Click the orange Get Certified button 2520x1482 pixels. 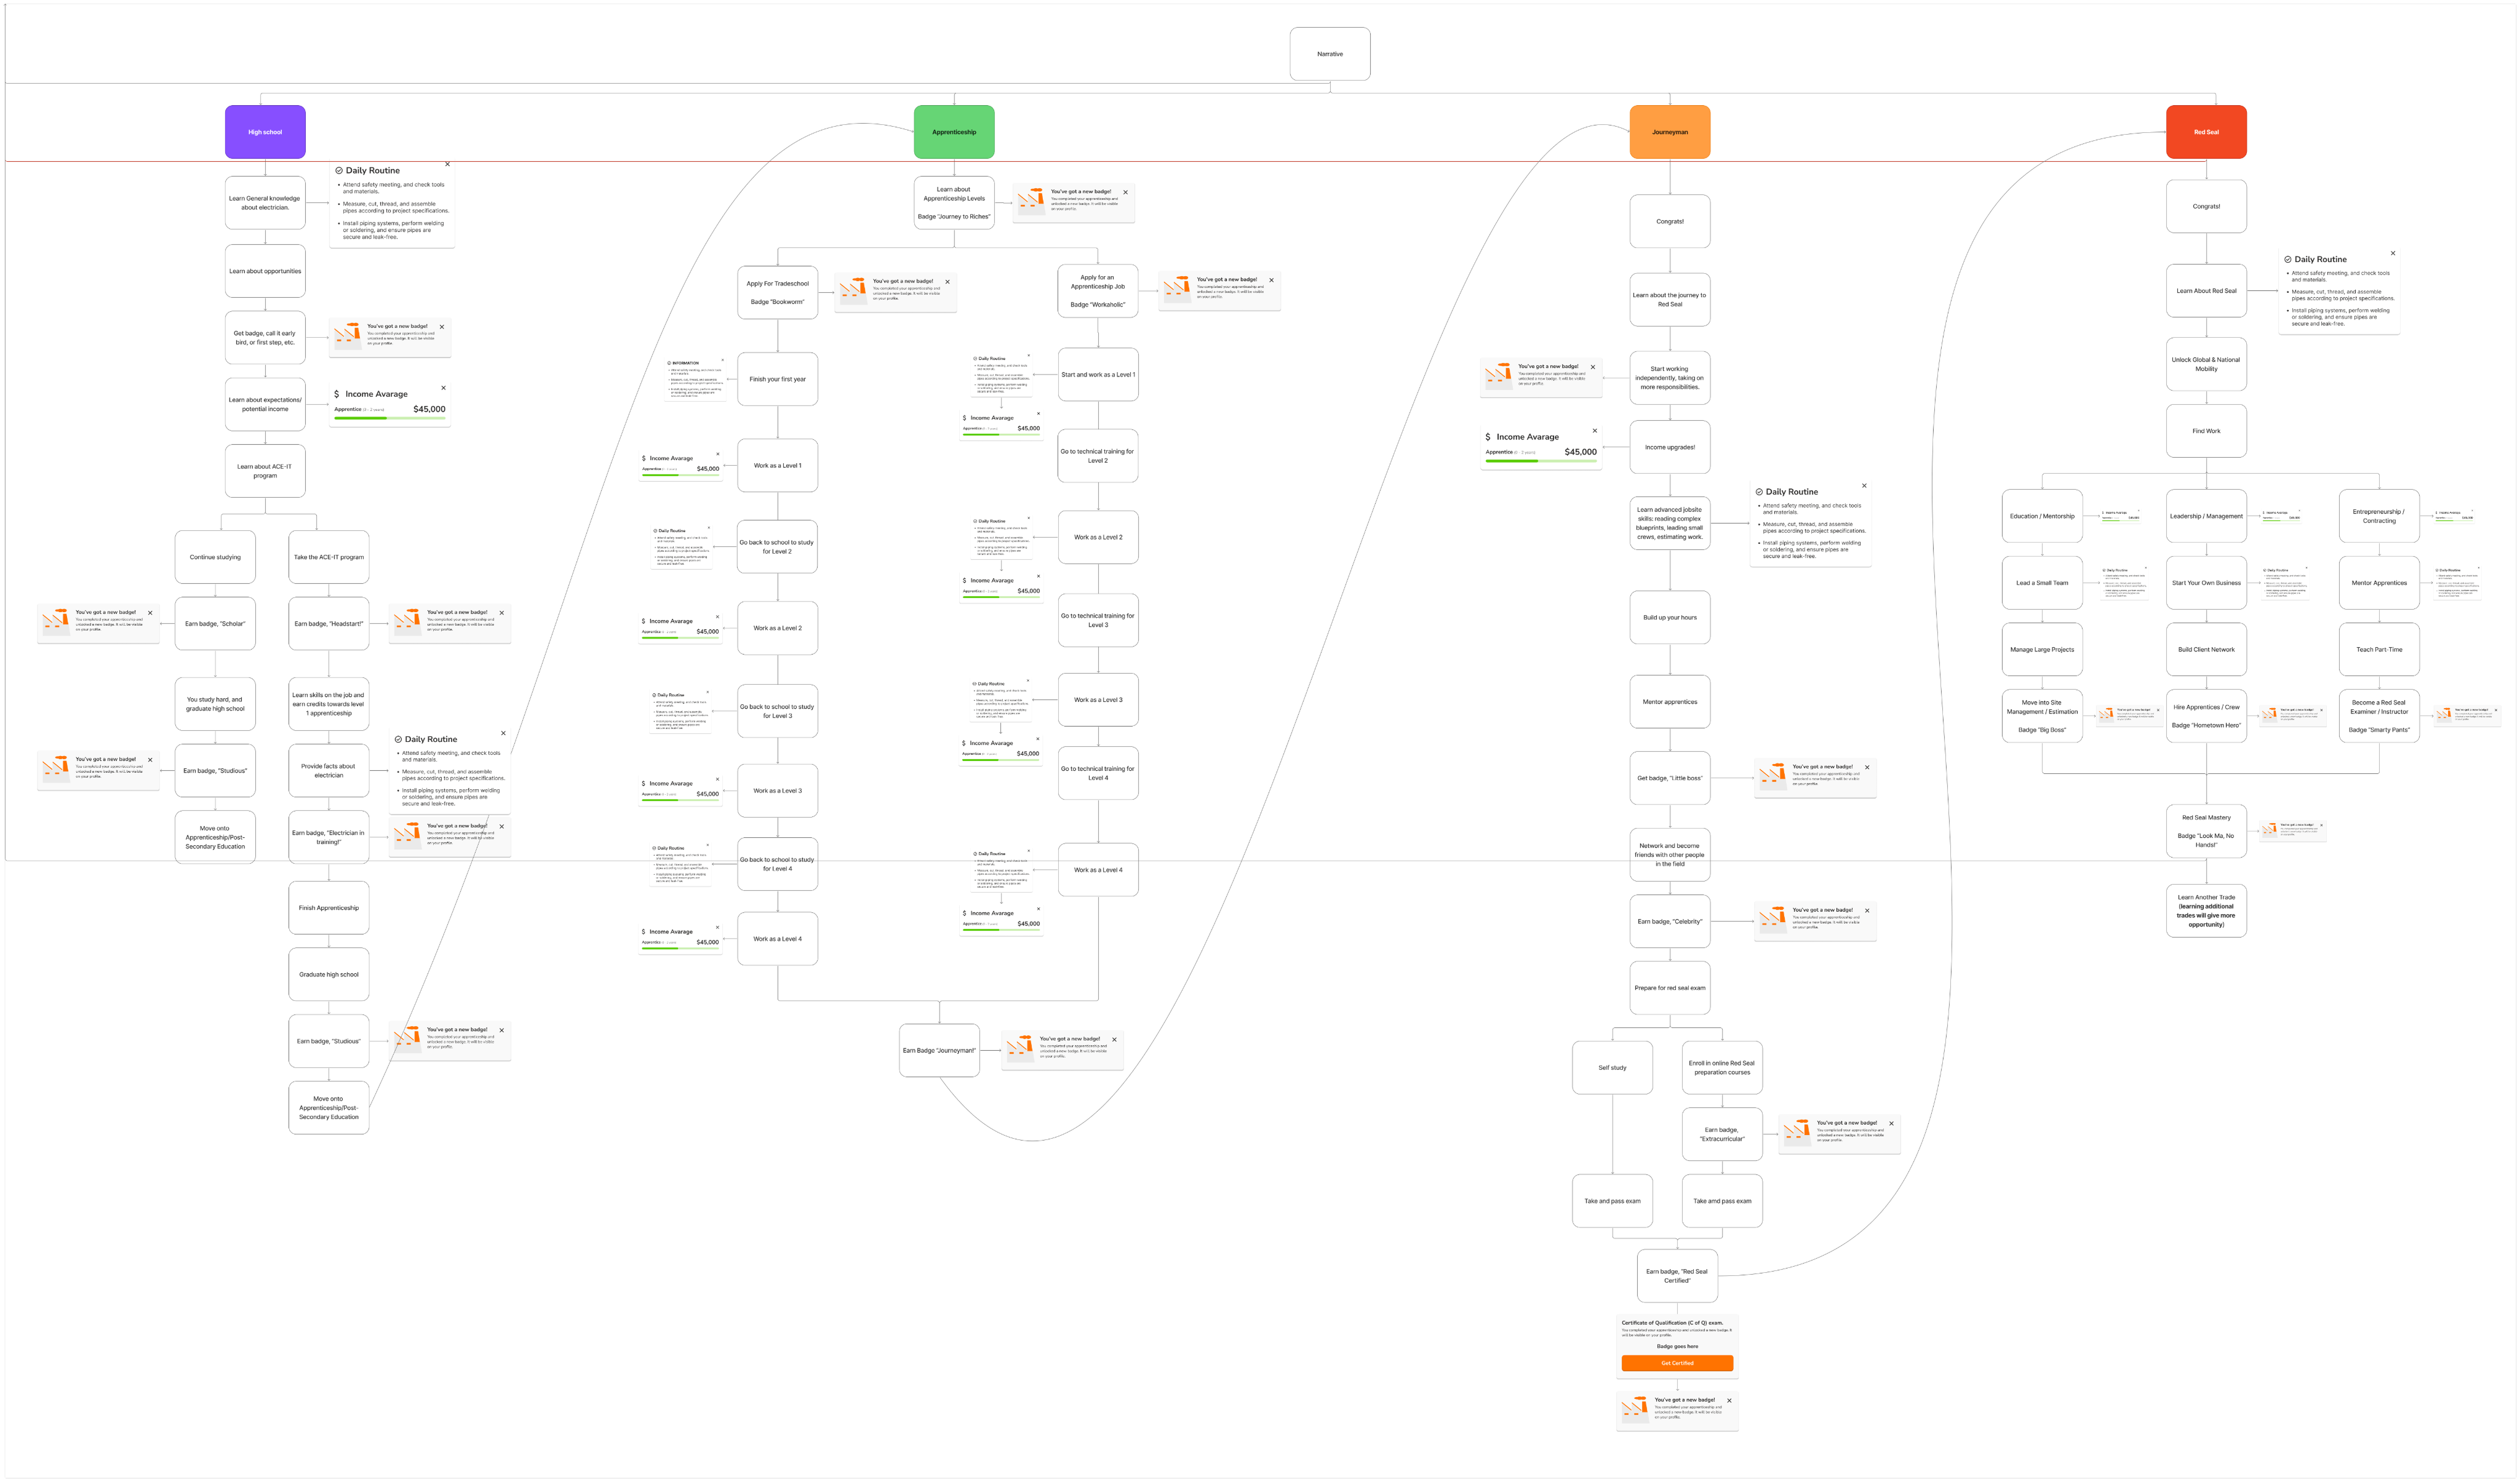click(x=1677, y=1363)
